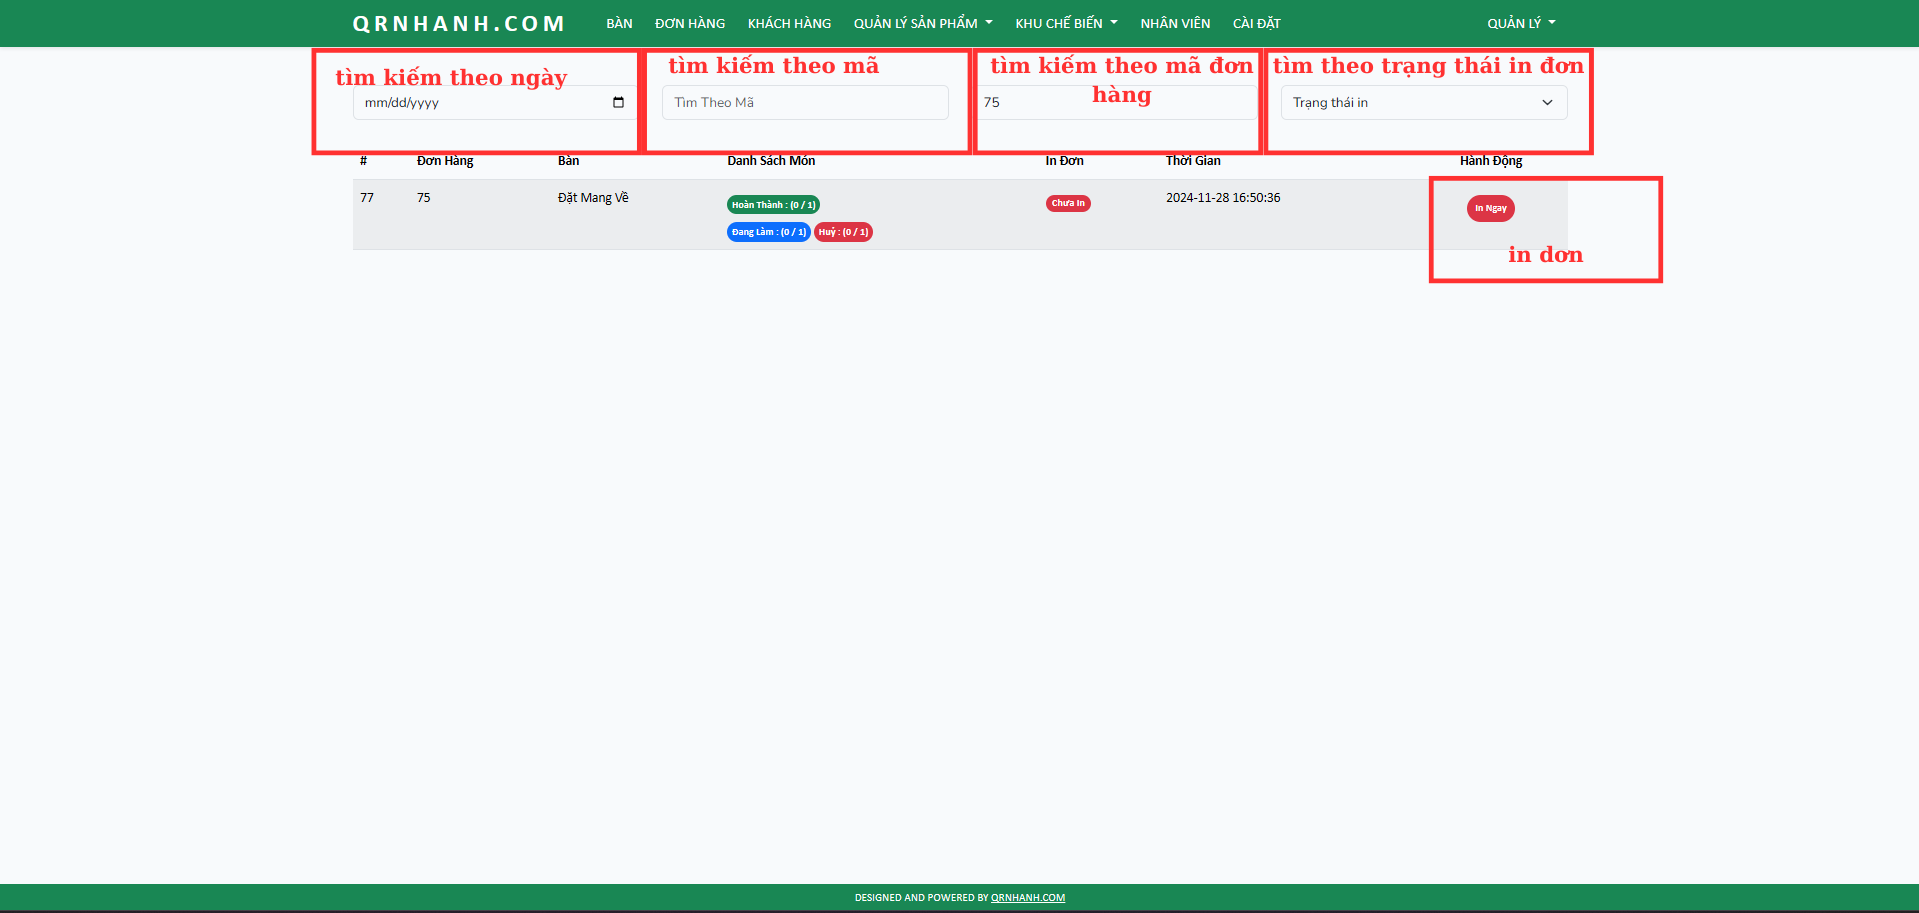
Task: Click the Đơn Hàng column header
Action: (x=445, y=161)
